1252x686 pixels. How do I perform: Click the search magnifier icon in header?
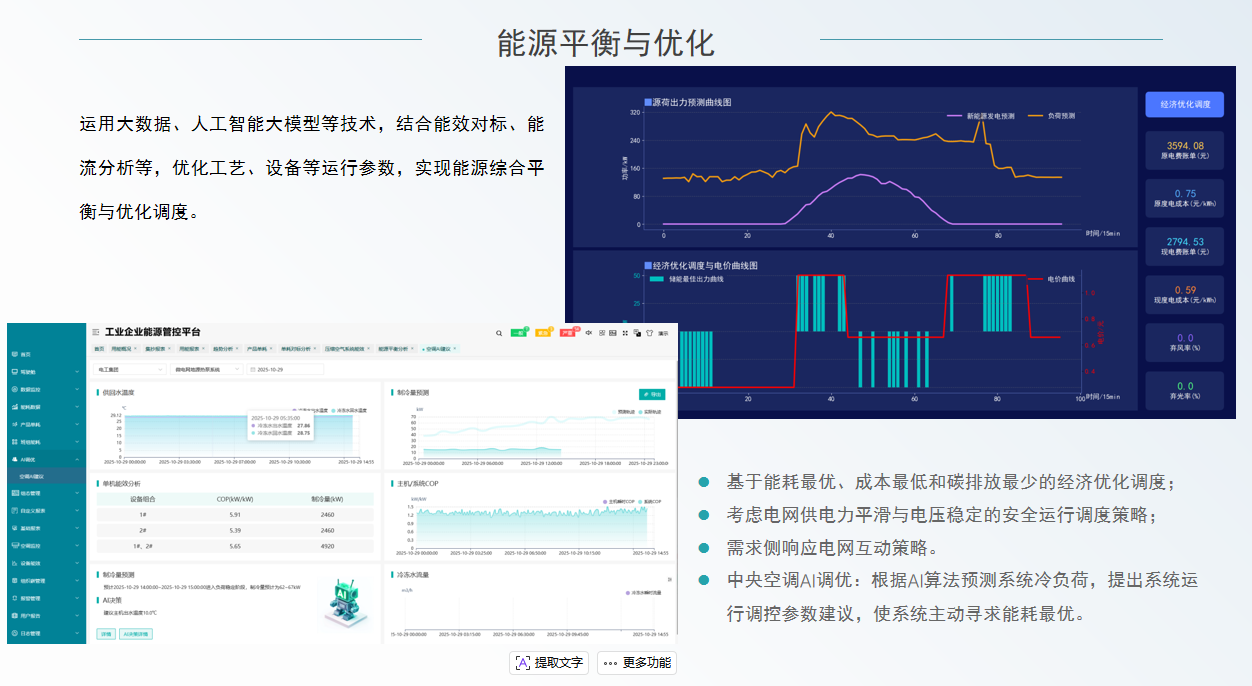tap(499, 333)
